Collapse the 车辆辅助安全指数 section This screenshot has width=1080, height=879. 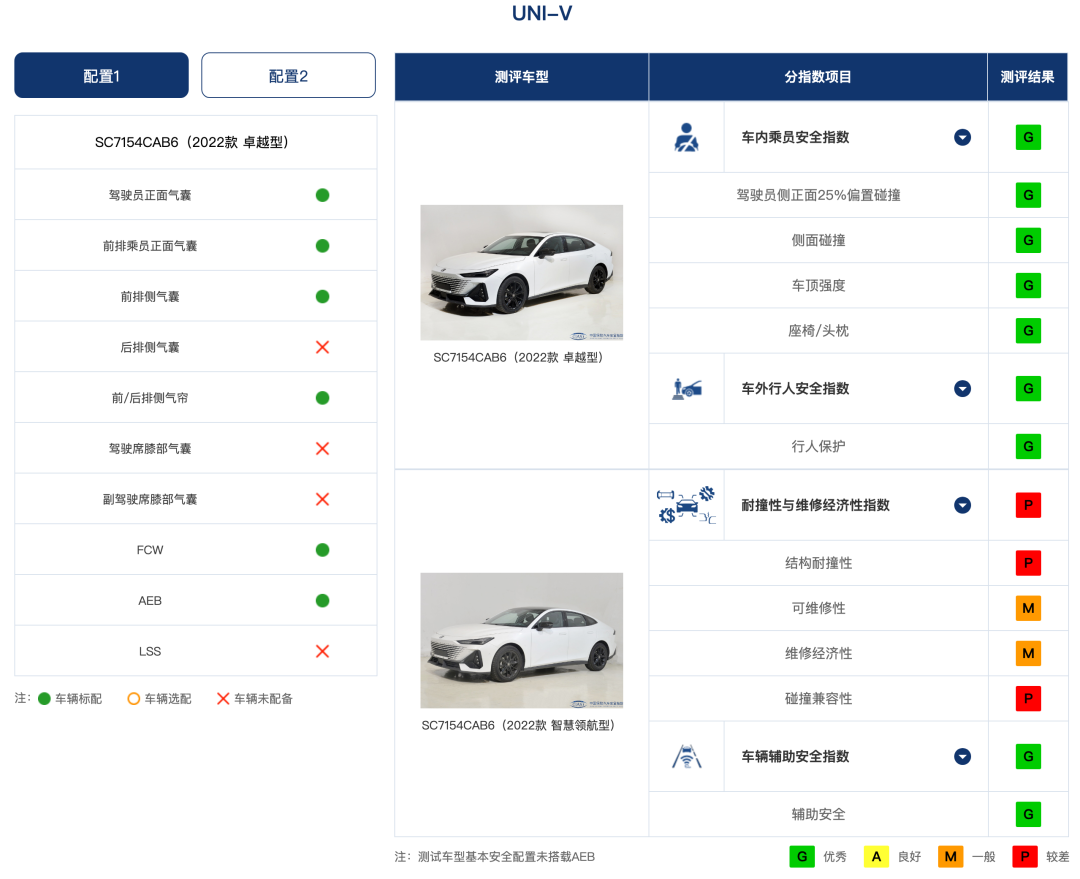tap(962, 757)
